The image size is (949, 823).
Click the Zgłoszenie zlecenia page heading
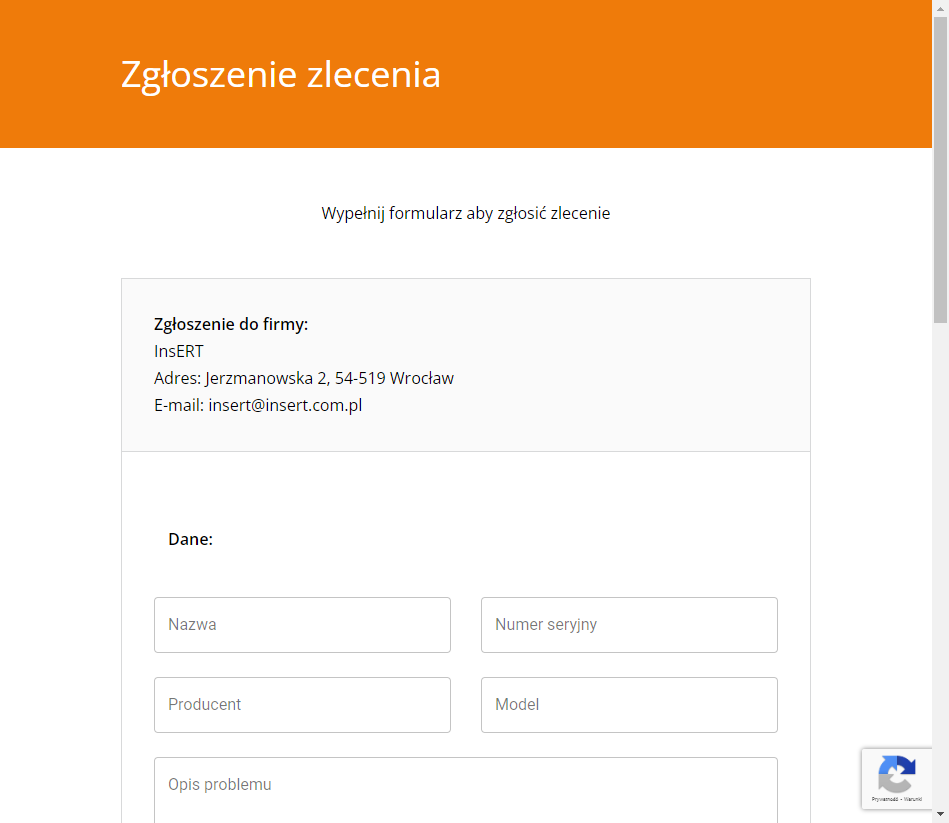pos(281,75)
